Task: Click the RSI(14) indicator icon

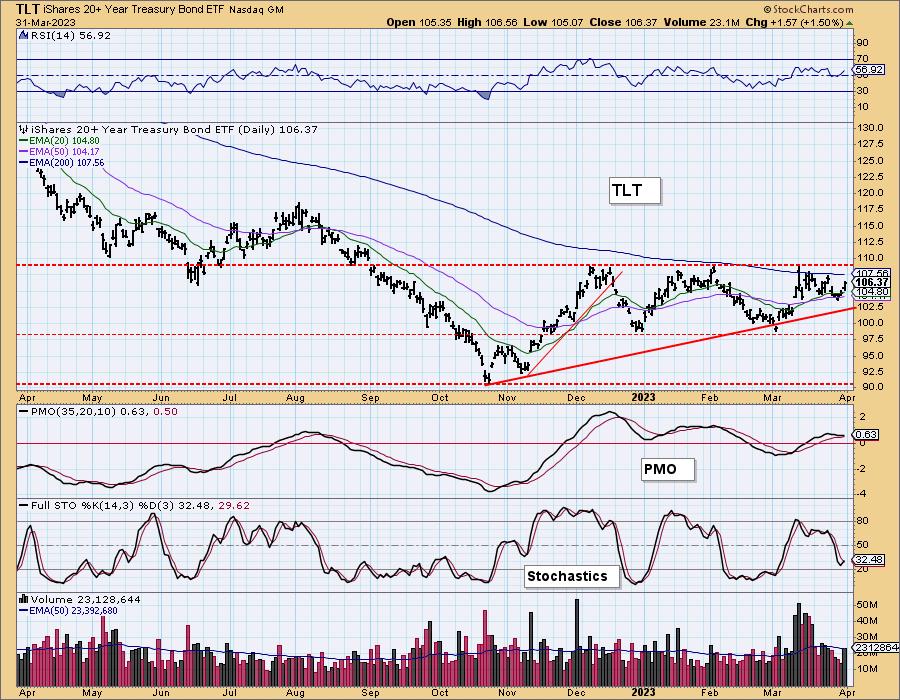Action: click(x=23, y=36)
